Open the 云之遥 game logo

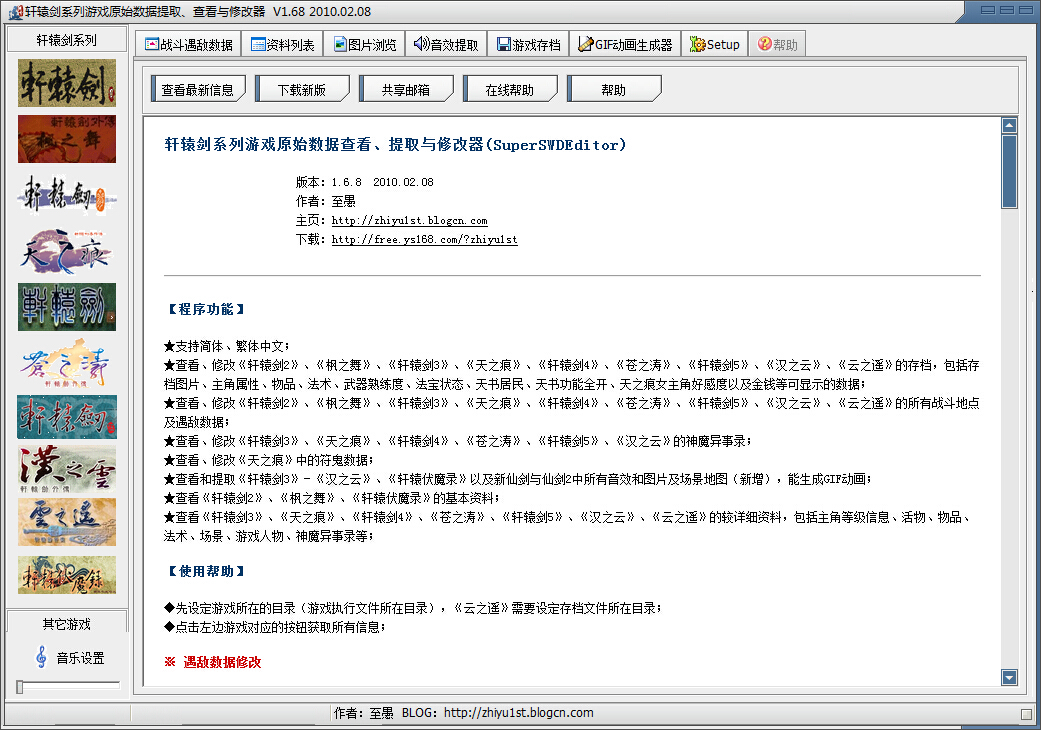click(x=67, y=522)
